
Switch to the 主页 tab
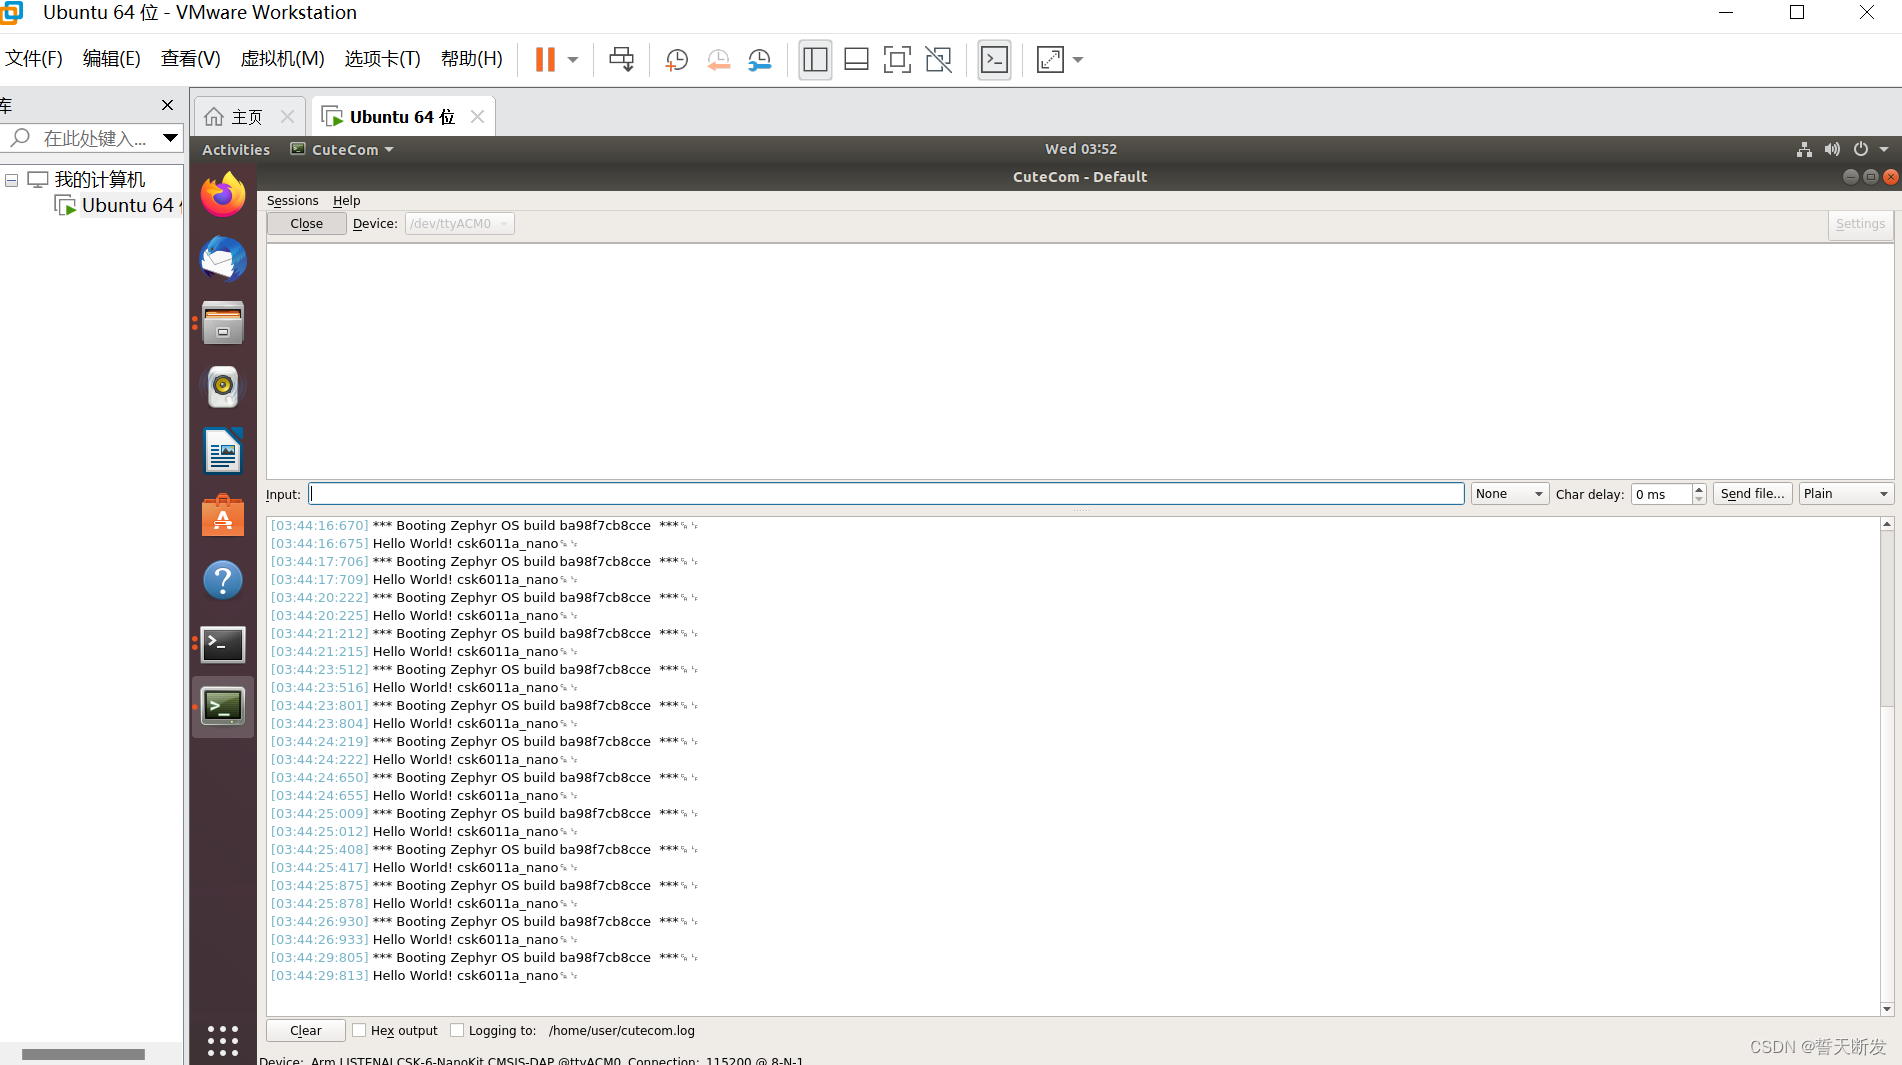[247, 117]
